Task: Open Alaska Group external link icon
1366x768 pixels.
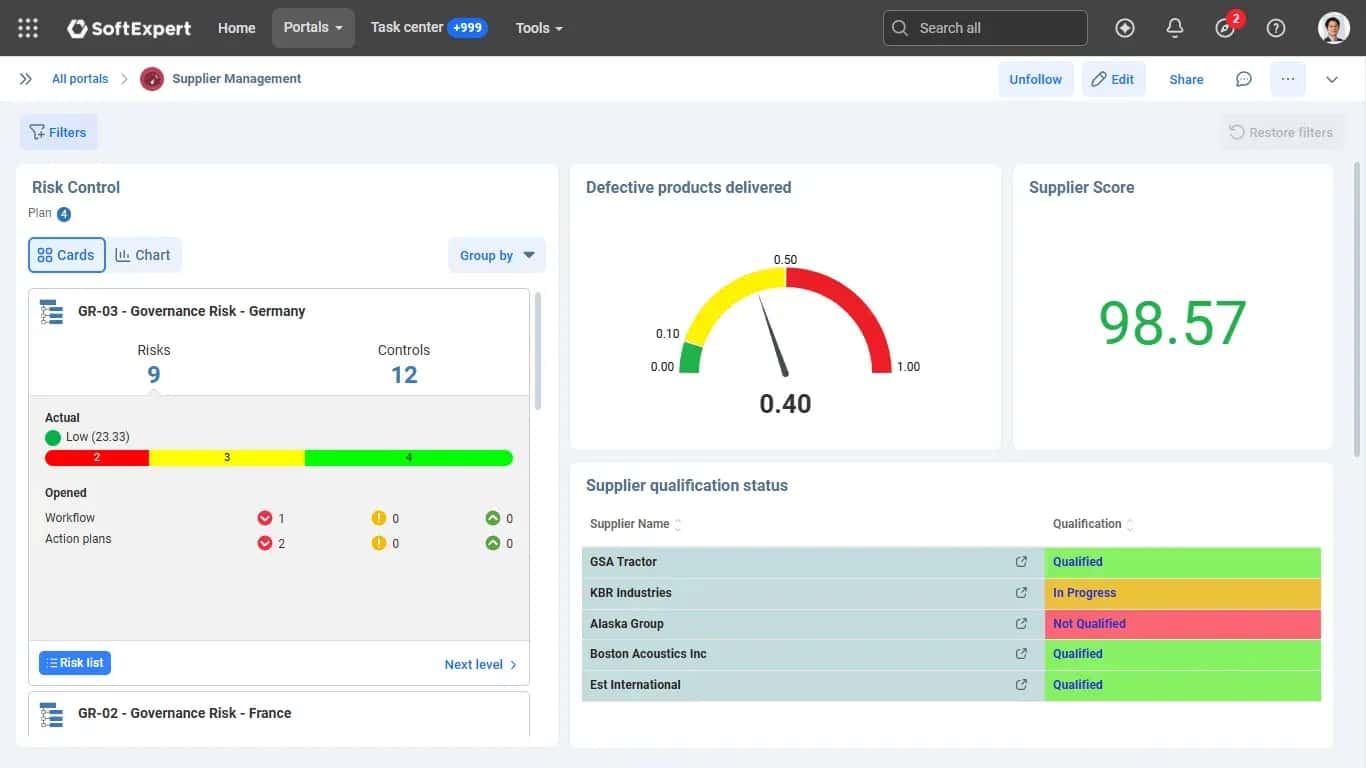Action: pyautogui.click(x=1021, y=624)
